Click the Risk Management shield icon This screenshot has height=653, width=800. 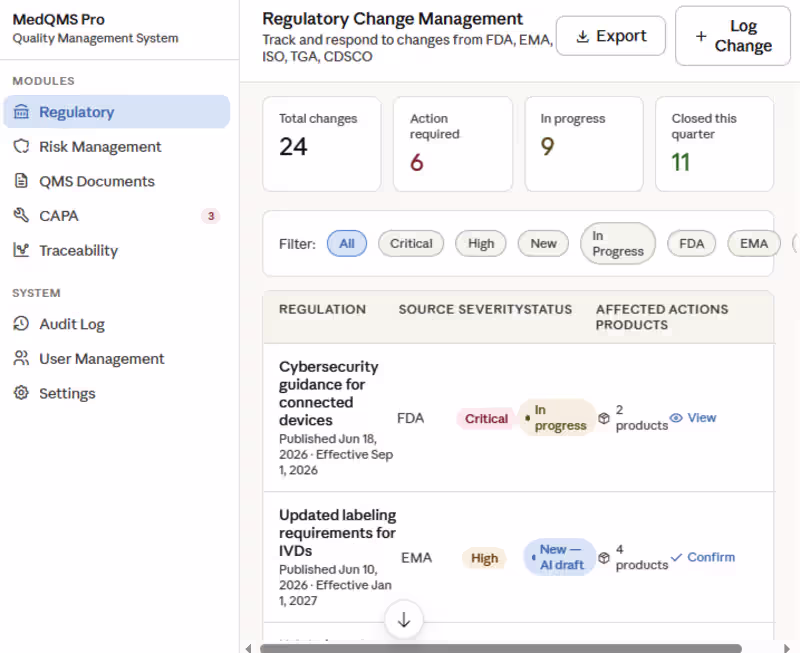[21, 146]
